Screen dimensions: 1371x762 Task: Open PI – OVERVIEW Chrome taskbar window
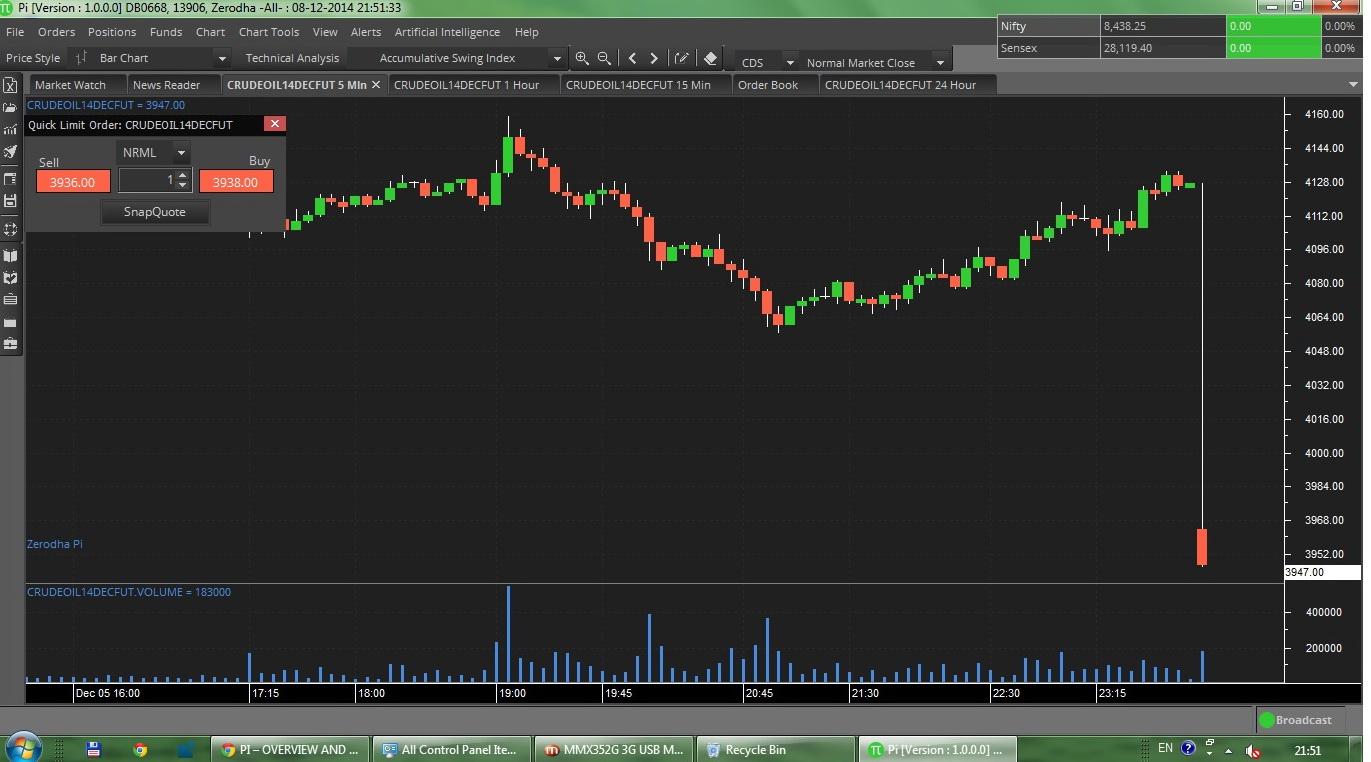tap(289, 749)
